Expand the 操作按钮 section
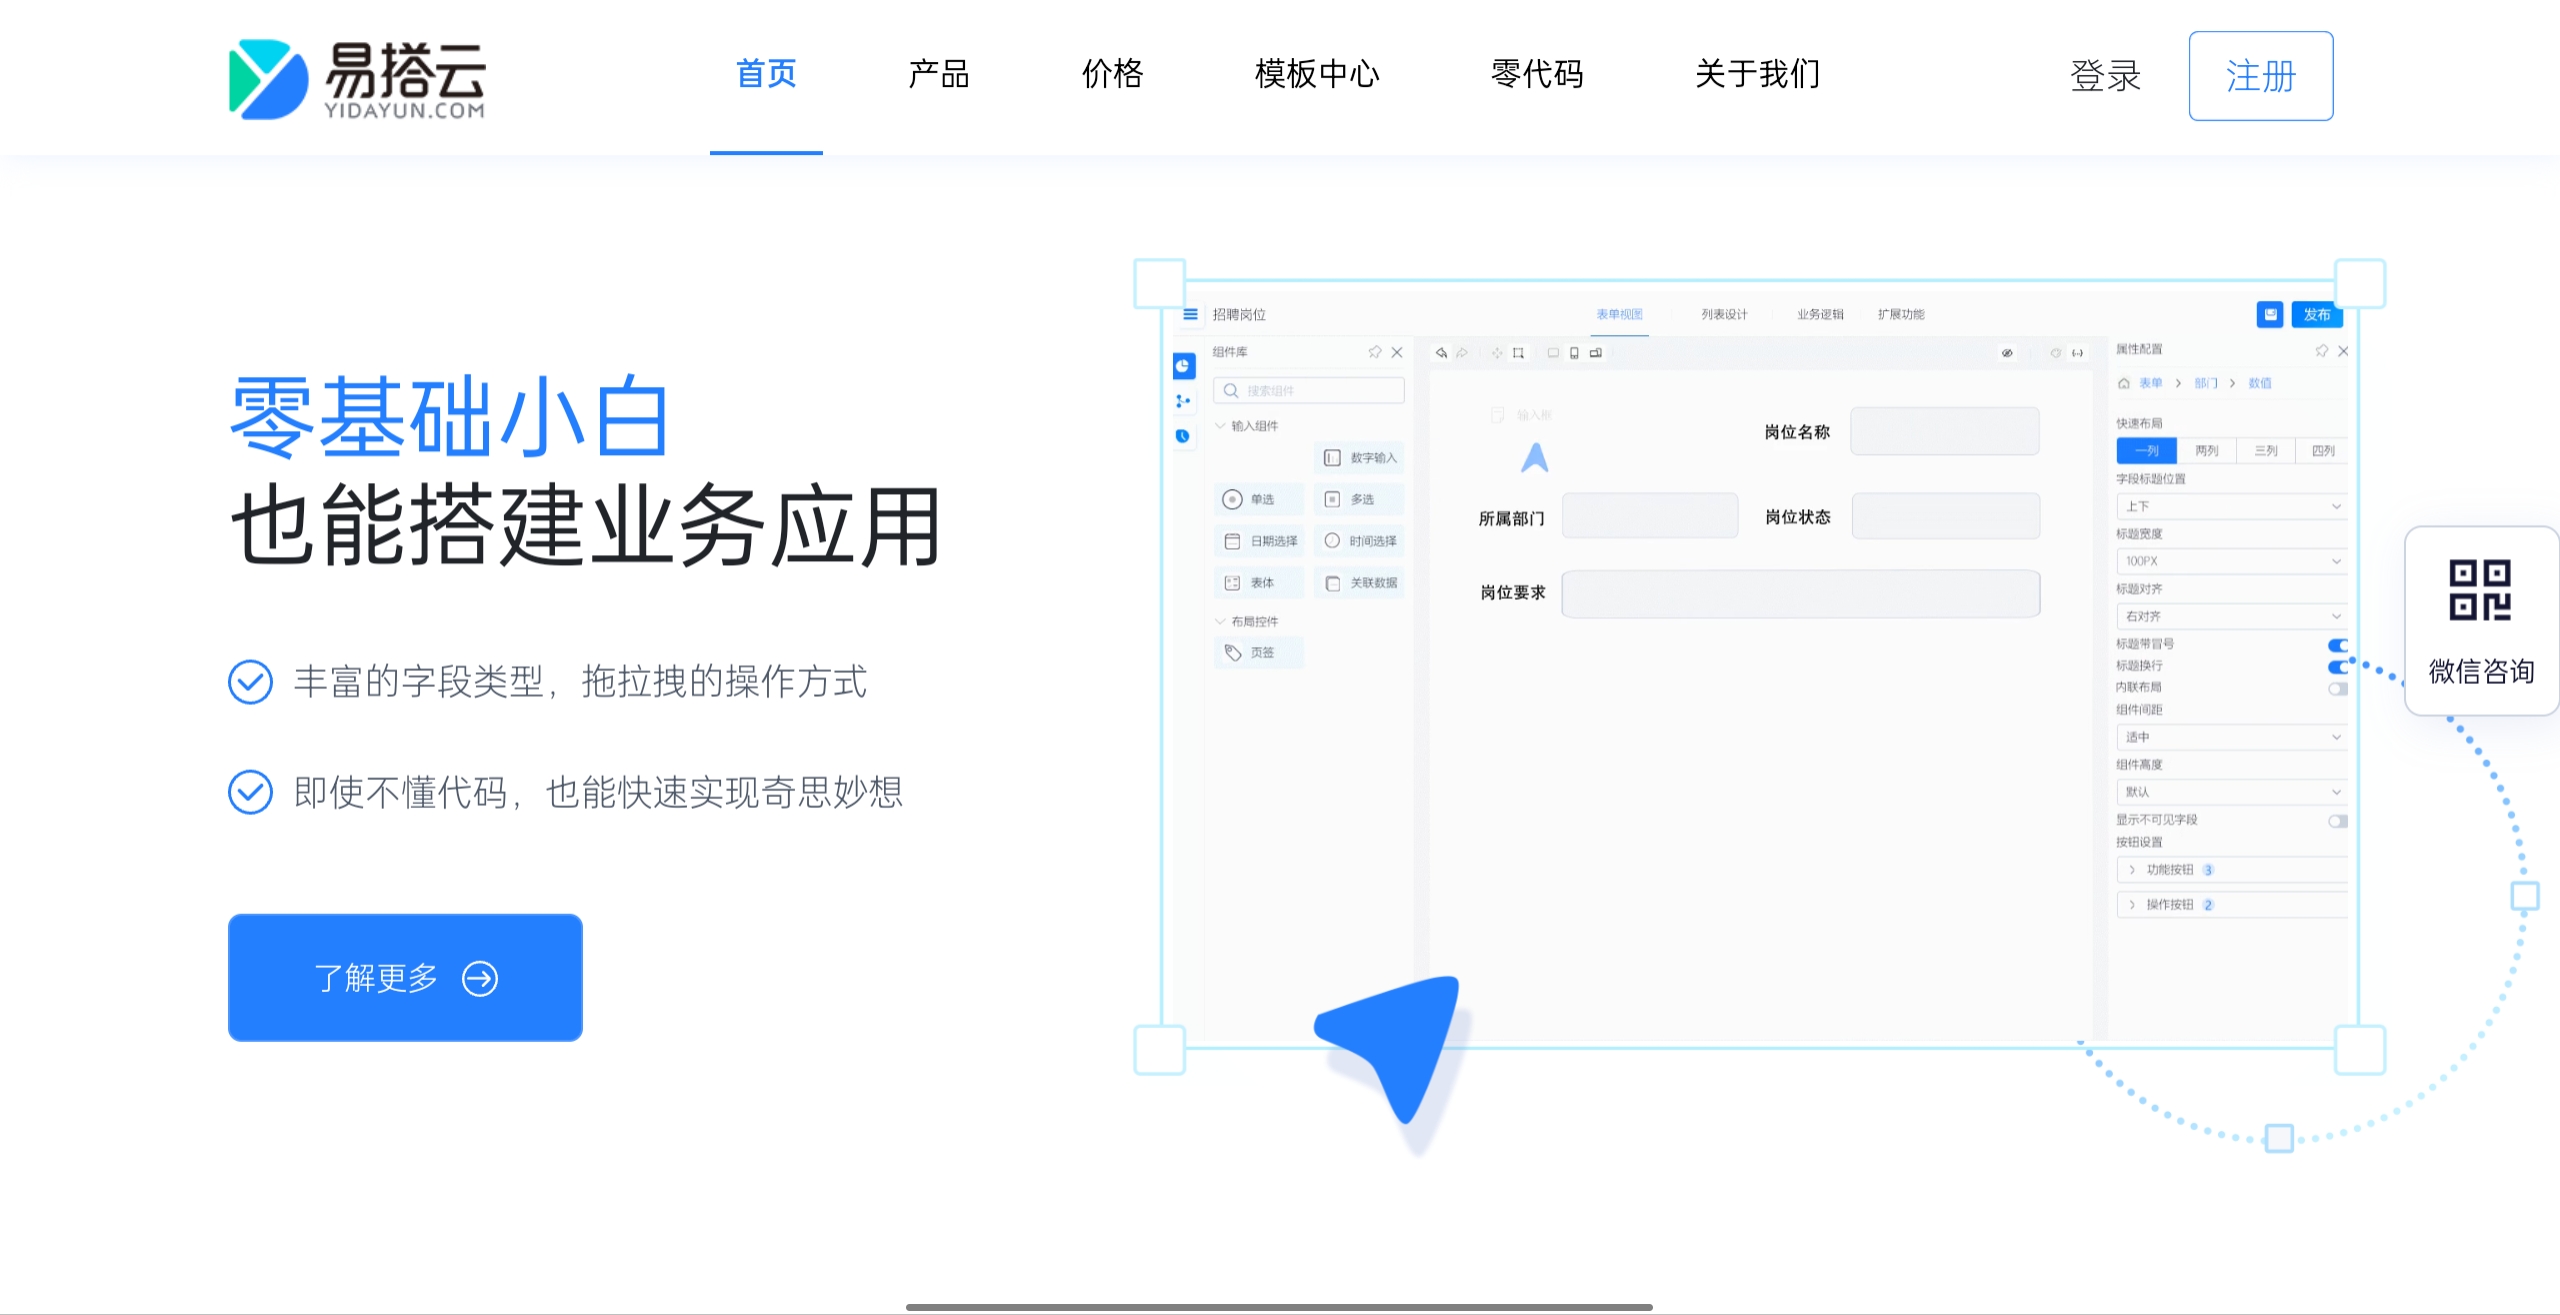 2232,905
